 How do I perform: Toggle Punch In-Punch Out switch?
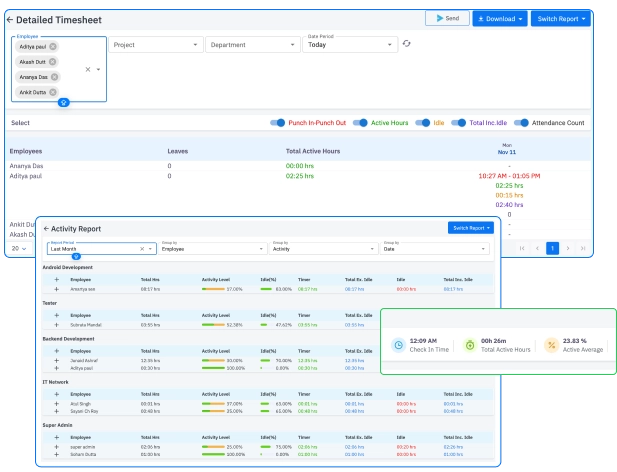[x=278, y=123]
